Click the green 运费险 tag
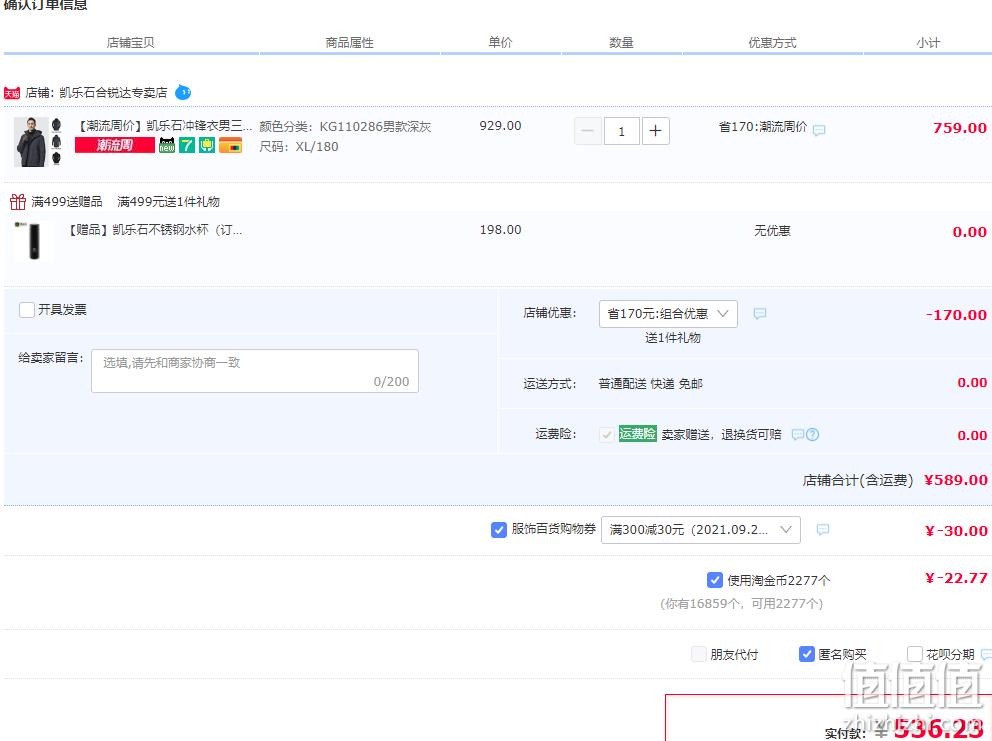Screen dimensions: 992x741 click(637, 433)
